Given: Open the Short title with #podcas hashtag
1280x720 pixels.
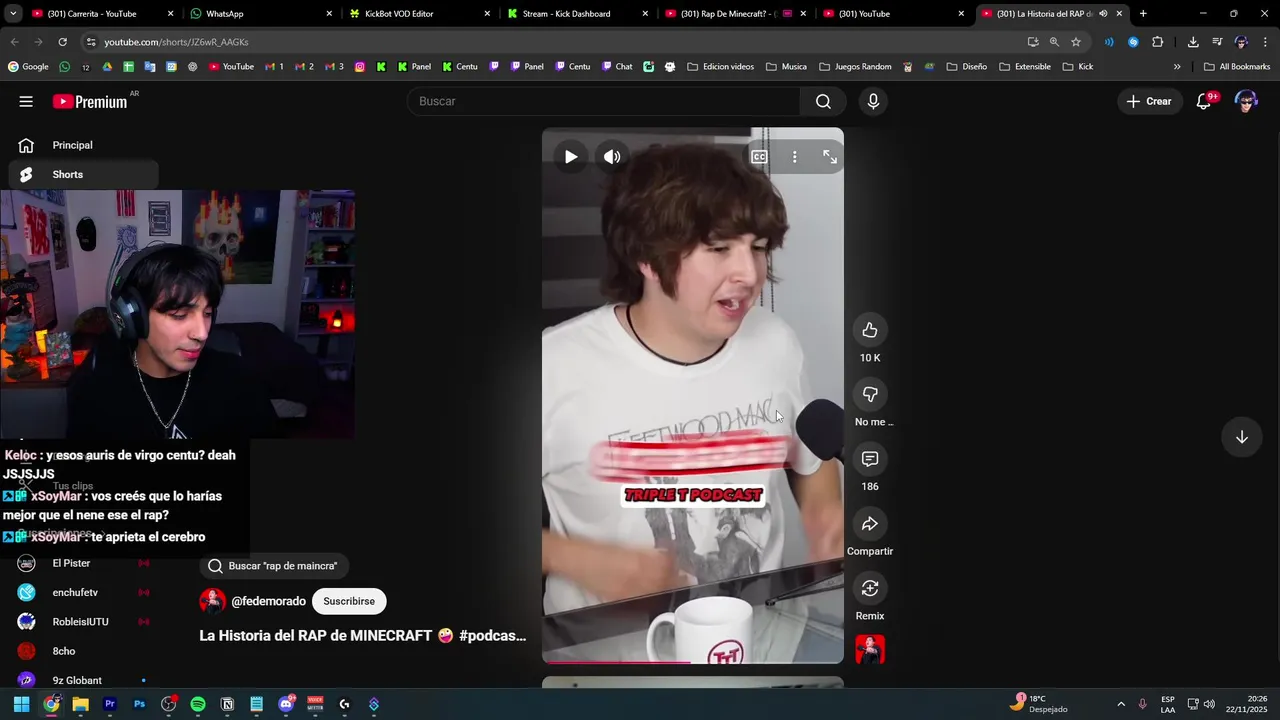Looking at the screenshot, I should pyautogui.click(x=363, y=636).
